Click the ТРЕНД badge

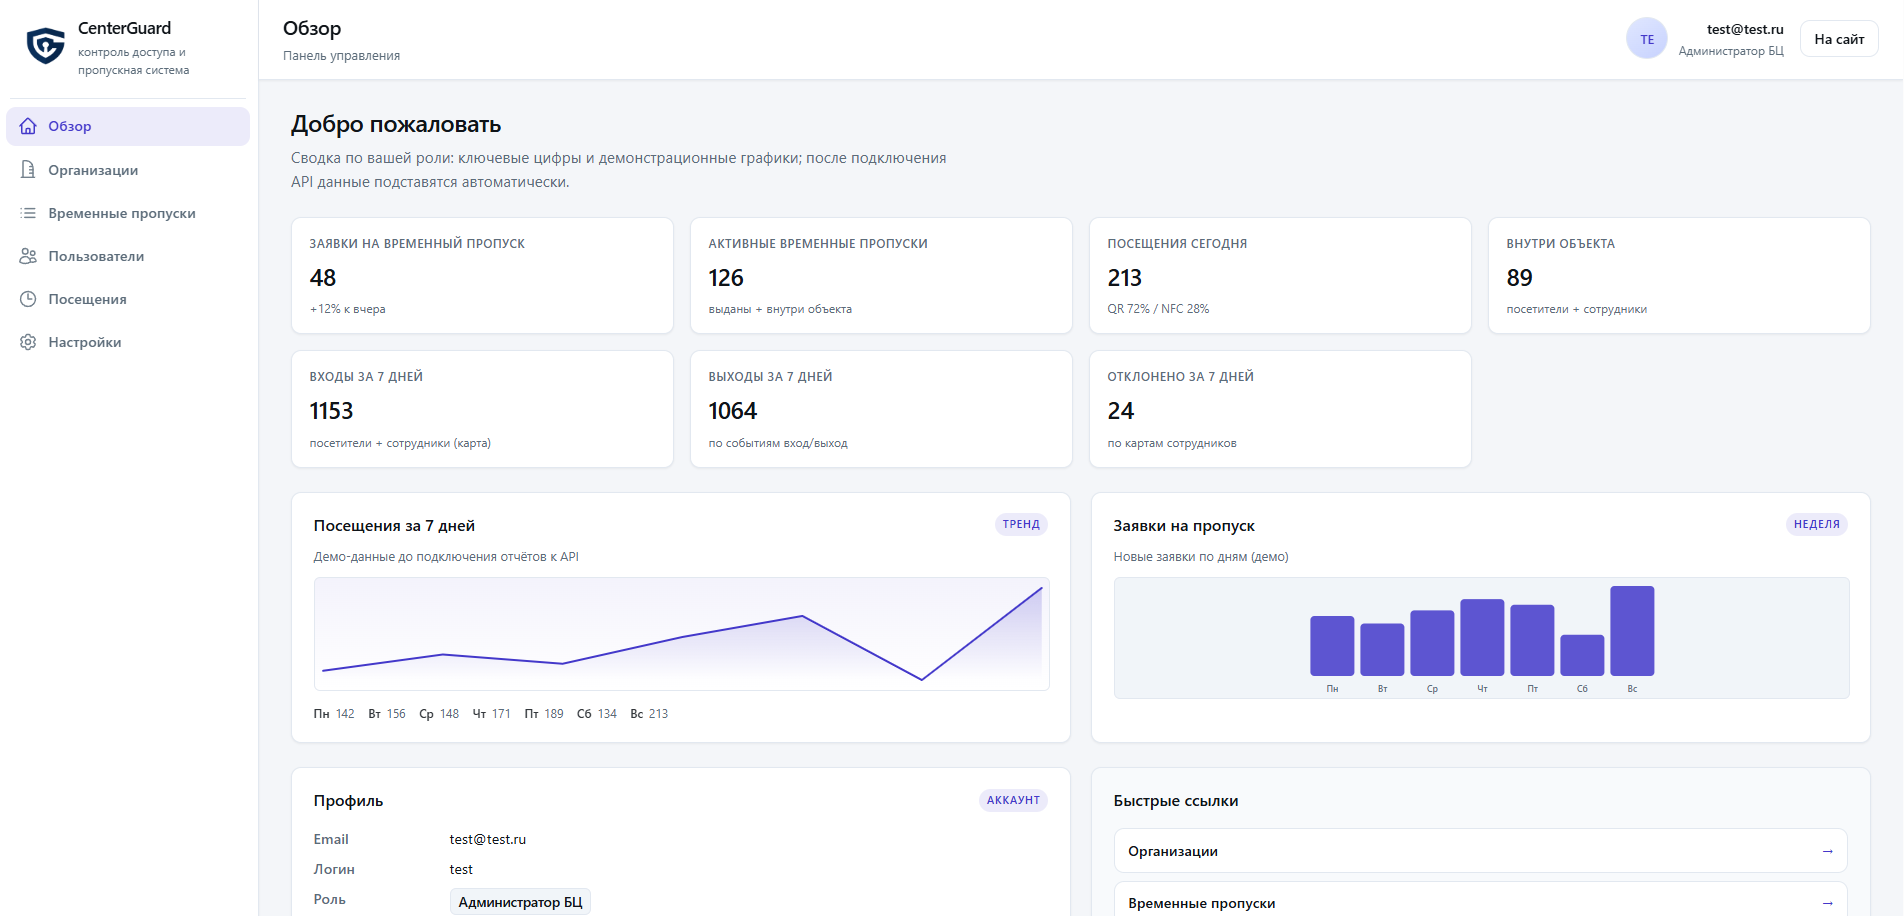click(1021, 524)
